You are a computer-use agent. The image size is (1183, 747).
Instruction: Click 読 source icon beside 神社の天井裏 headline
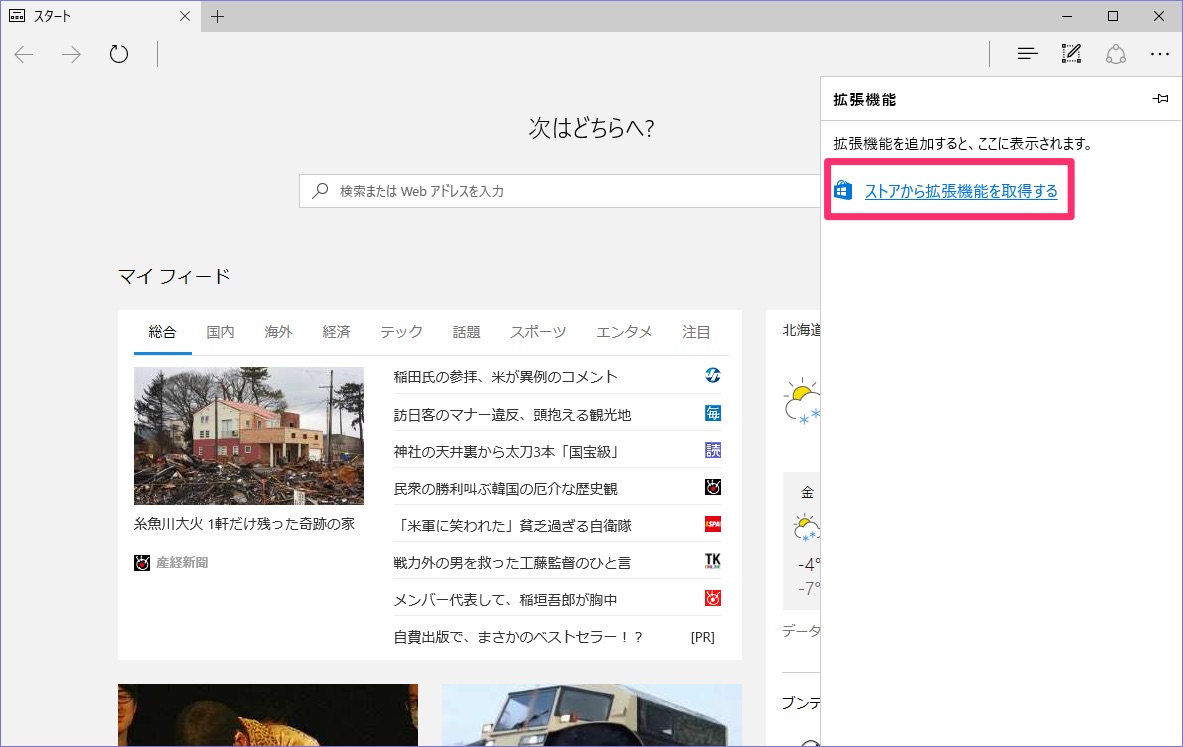click(x=712, y=450)
